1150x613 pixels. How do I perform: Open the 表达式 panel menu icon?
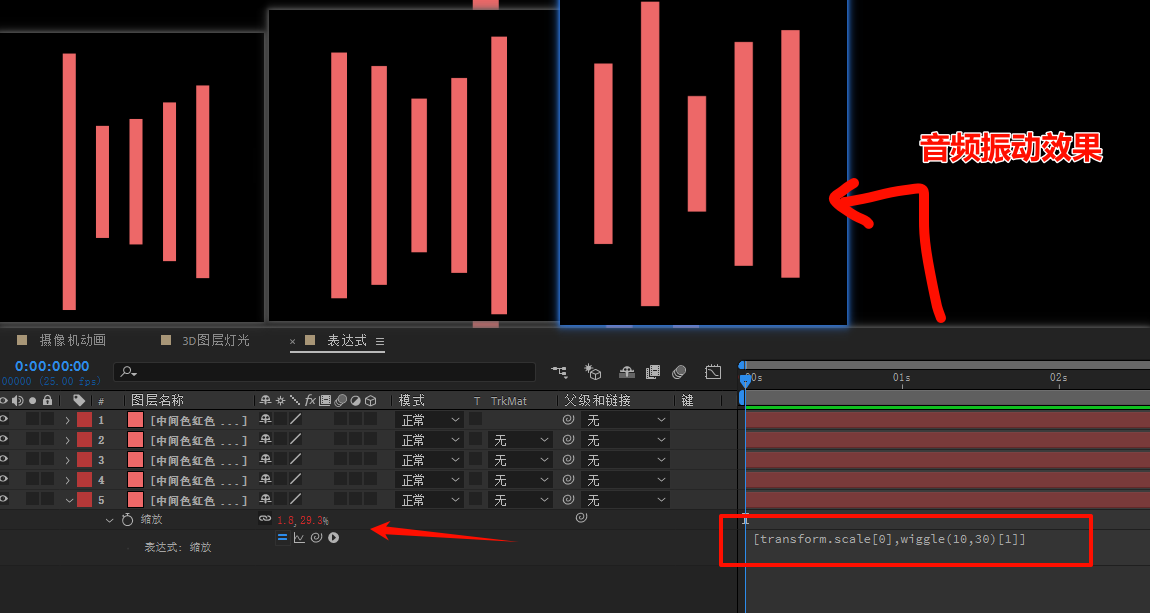pyautogui.click(x=380, y=341)
